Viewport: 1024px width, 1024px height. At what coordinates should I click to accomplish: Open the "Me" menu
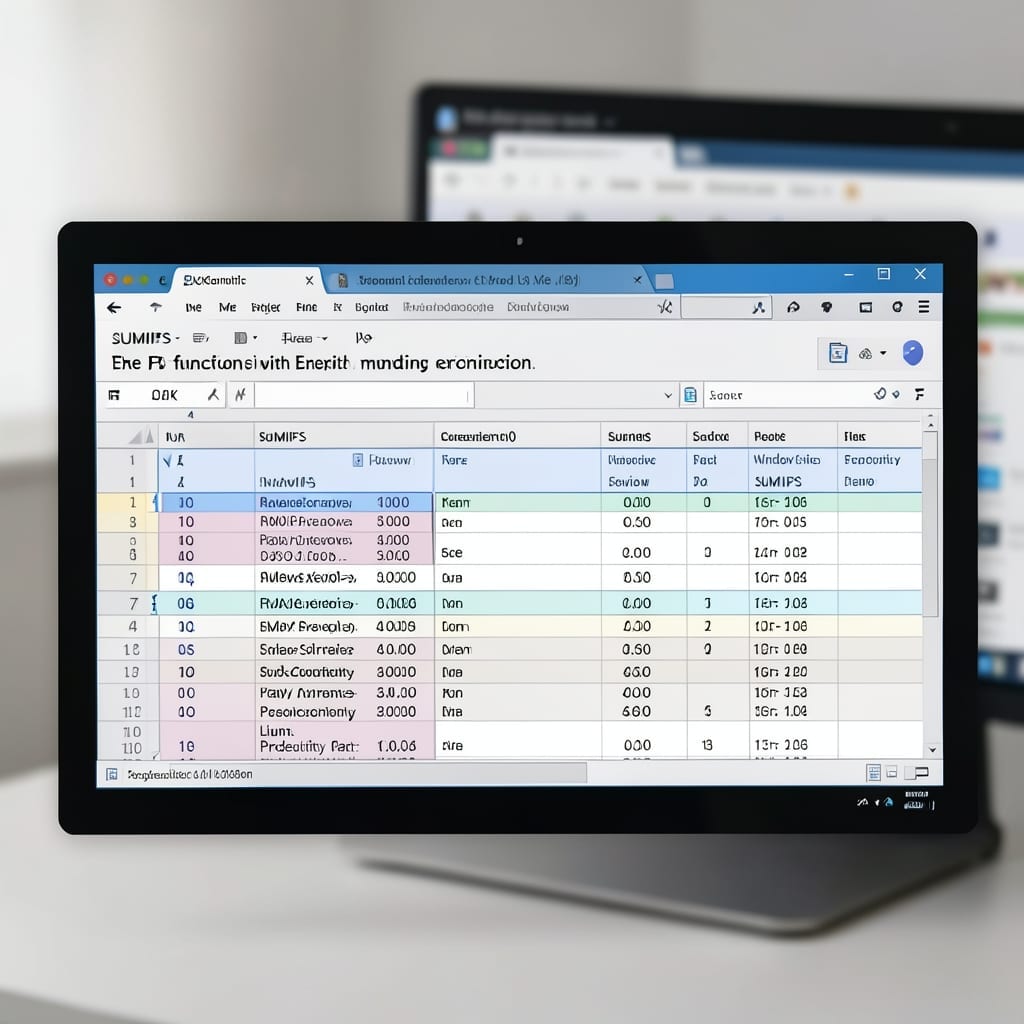(227, 307)
